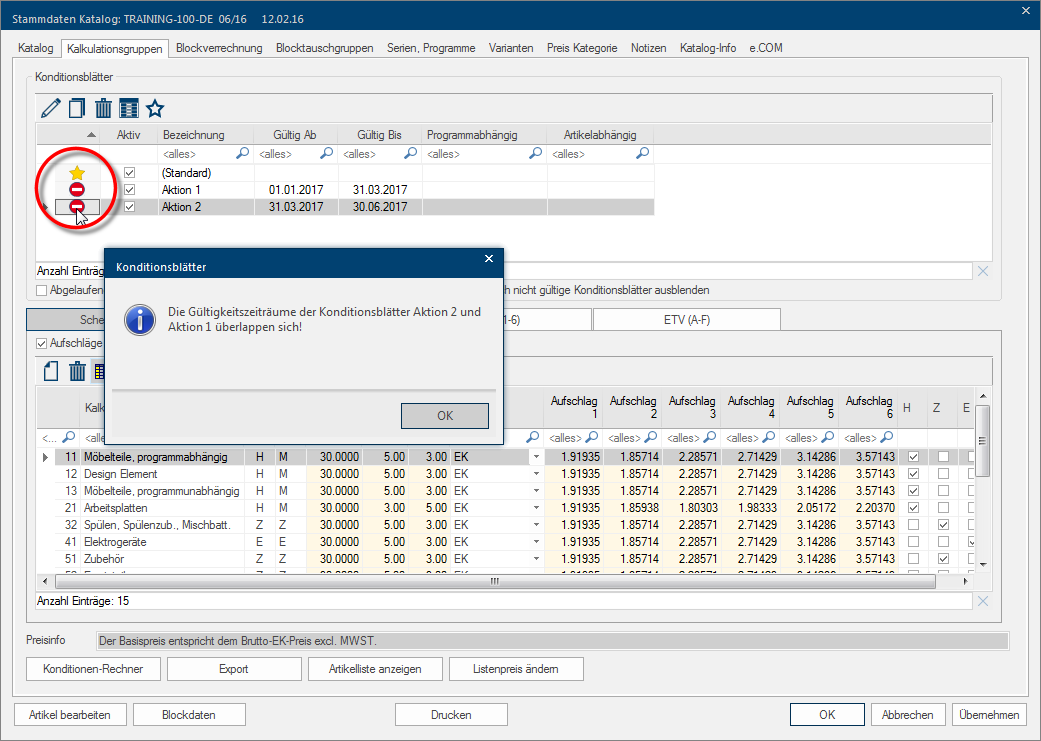Confirm the overlap message with OK

[444, 415]
